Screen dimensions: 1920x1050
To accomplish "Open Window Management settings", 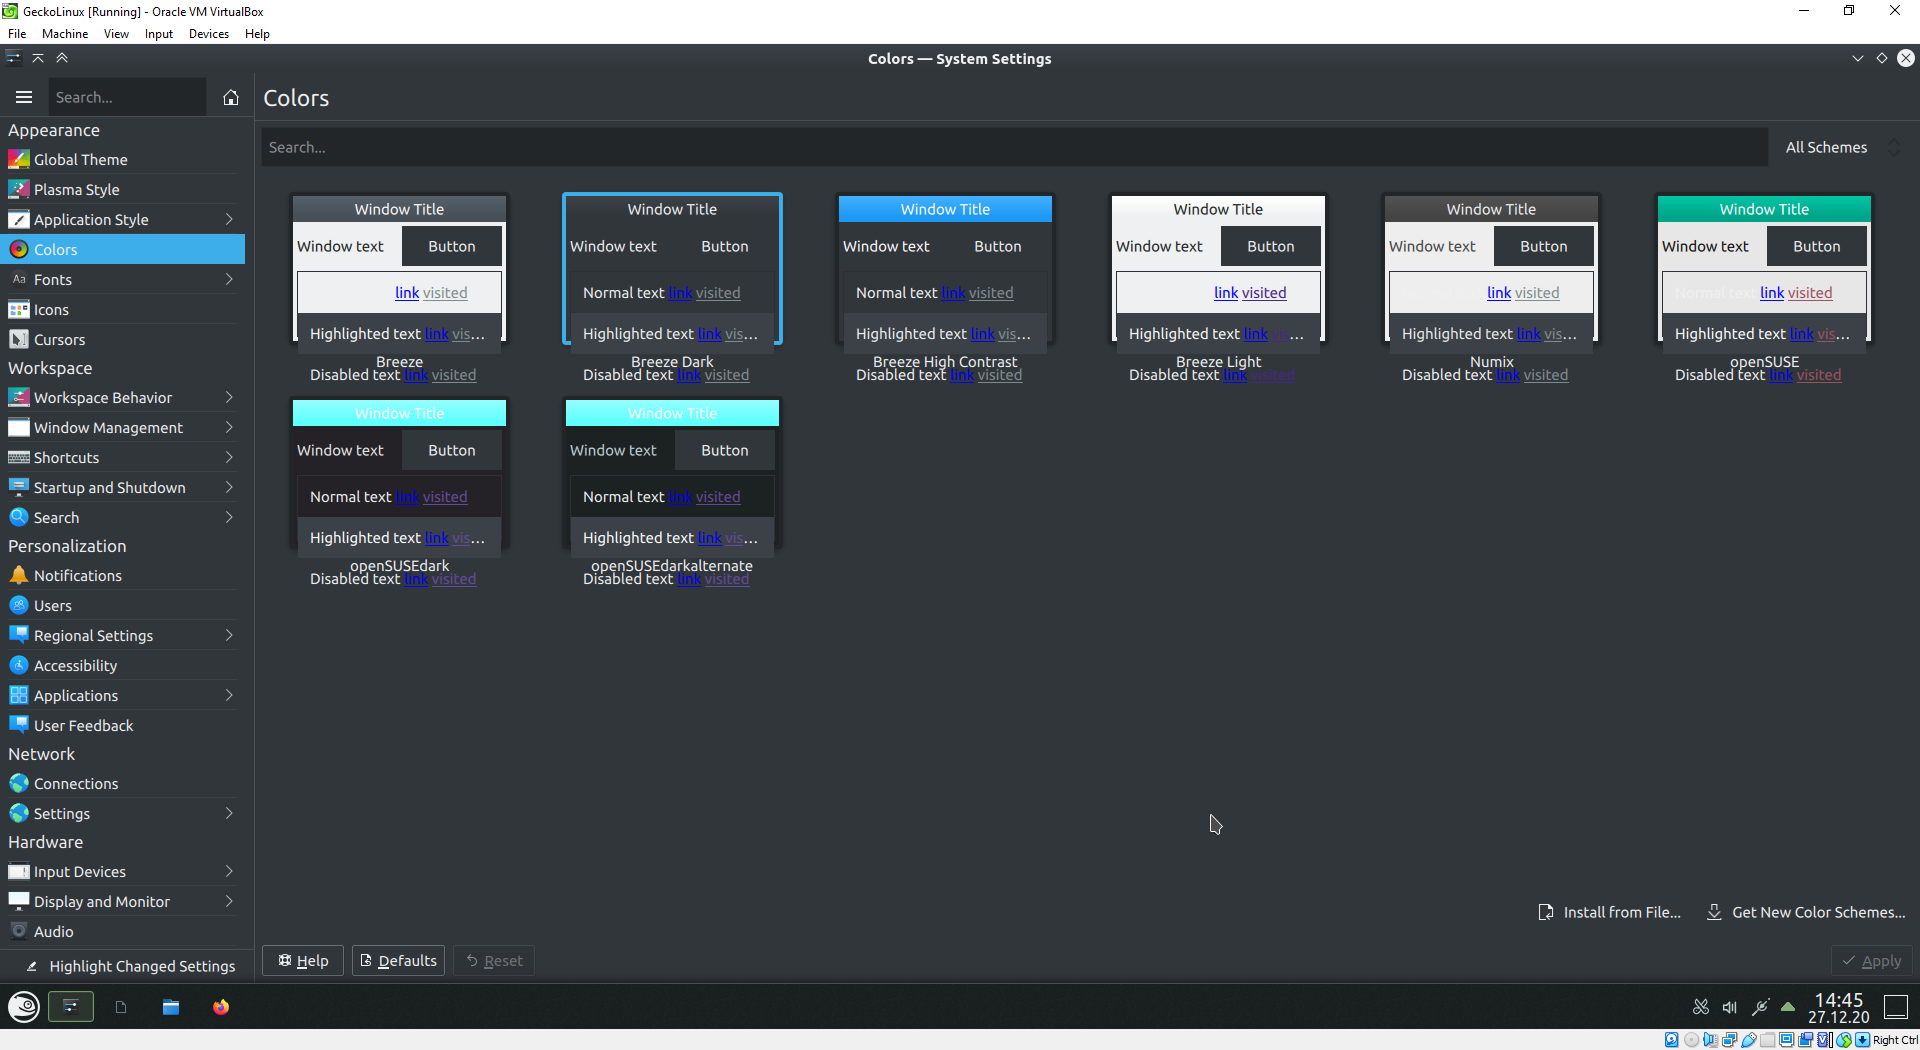I will pos(122,428).
